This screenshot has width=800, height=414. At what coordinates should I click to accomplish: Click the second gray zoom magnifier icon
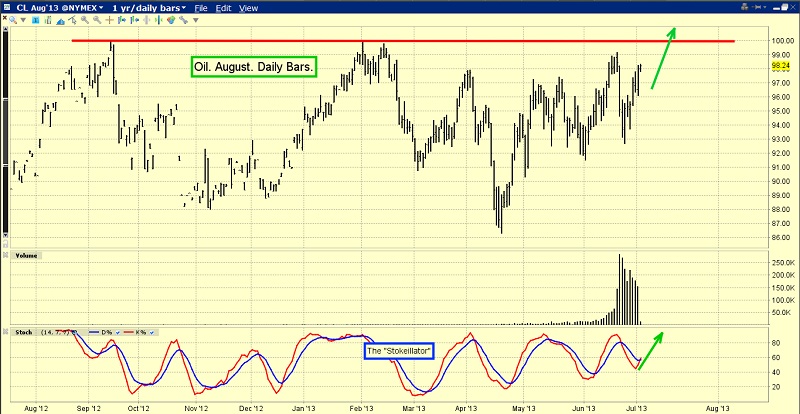(x=97, y=20)
